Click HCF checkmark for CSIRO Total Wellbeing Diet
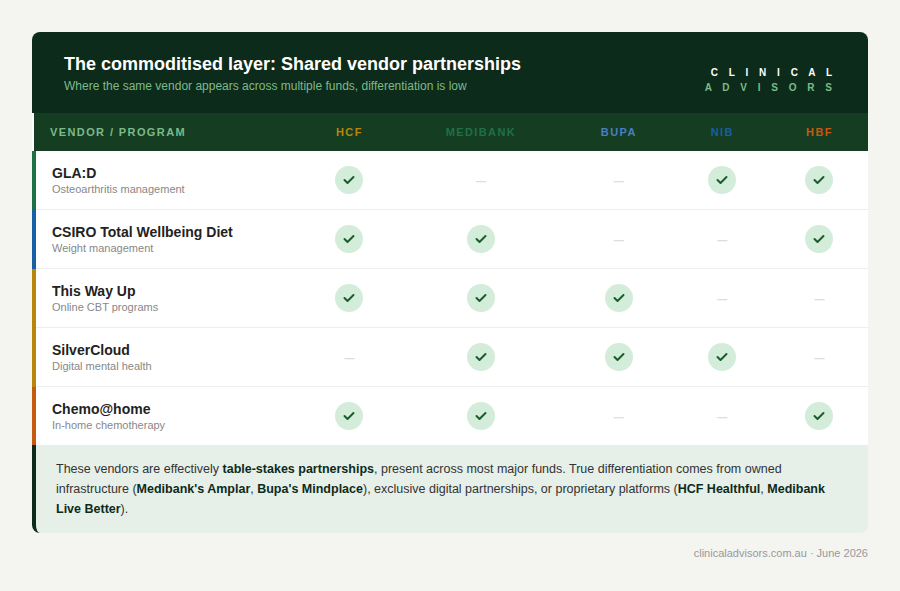The width and height of the screenshot is (900, 591). (x=349, y=239)
